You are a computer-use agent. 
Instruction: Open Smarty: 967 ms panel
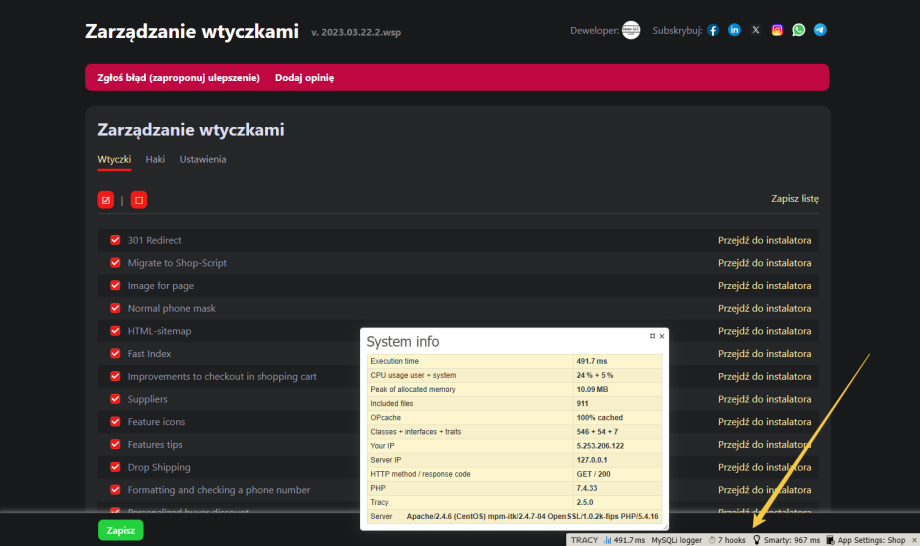click(787, 540)
